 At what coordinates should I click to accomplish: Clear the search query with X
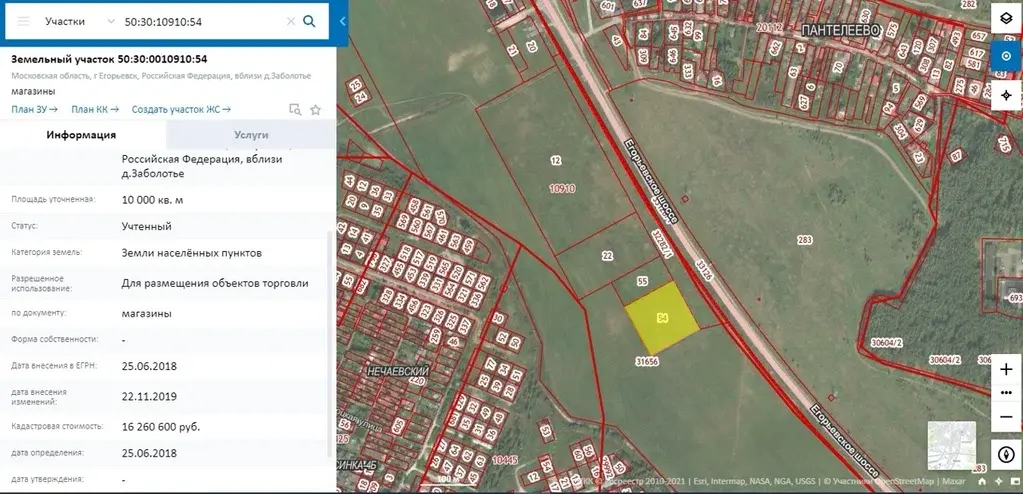coord(290,21)
